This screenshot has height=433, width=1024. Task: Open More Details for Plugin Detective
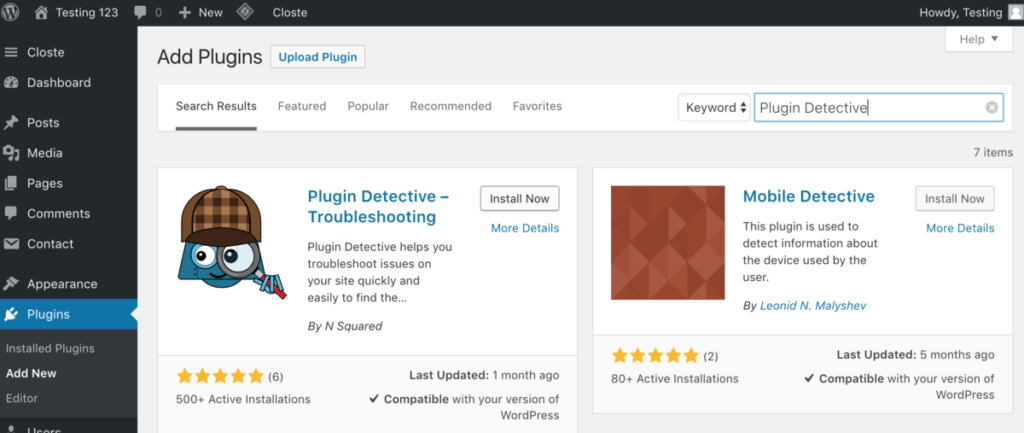[x=525, y=228]
